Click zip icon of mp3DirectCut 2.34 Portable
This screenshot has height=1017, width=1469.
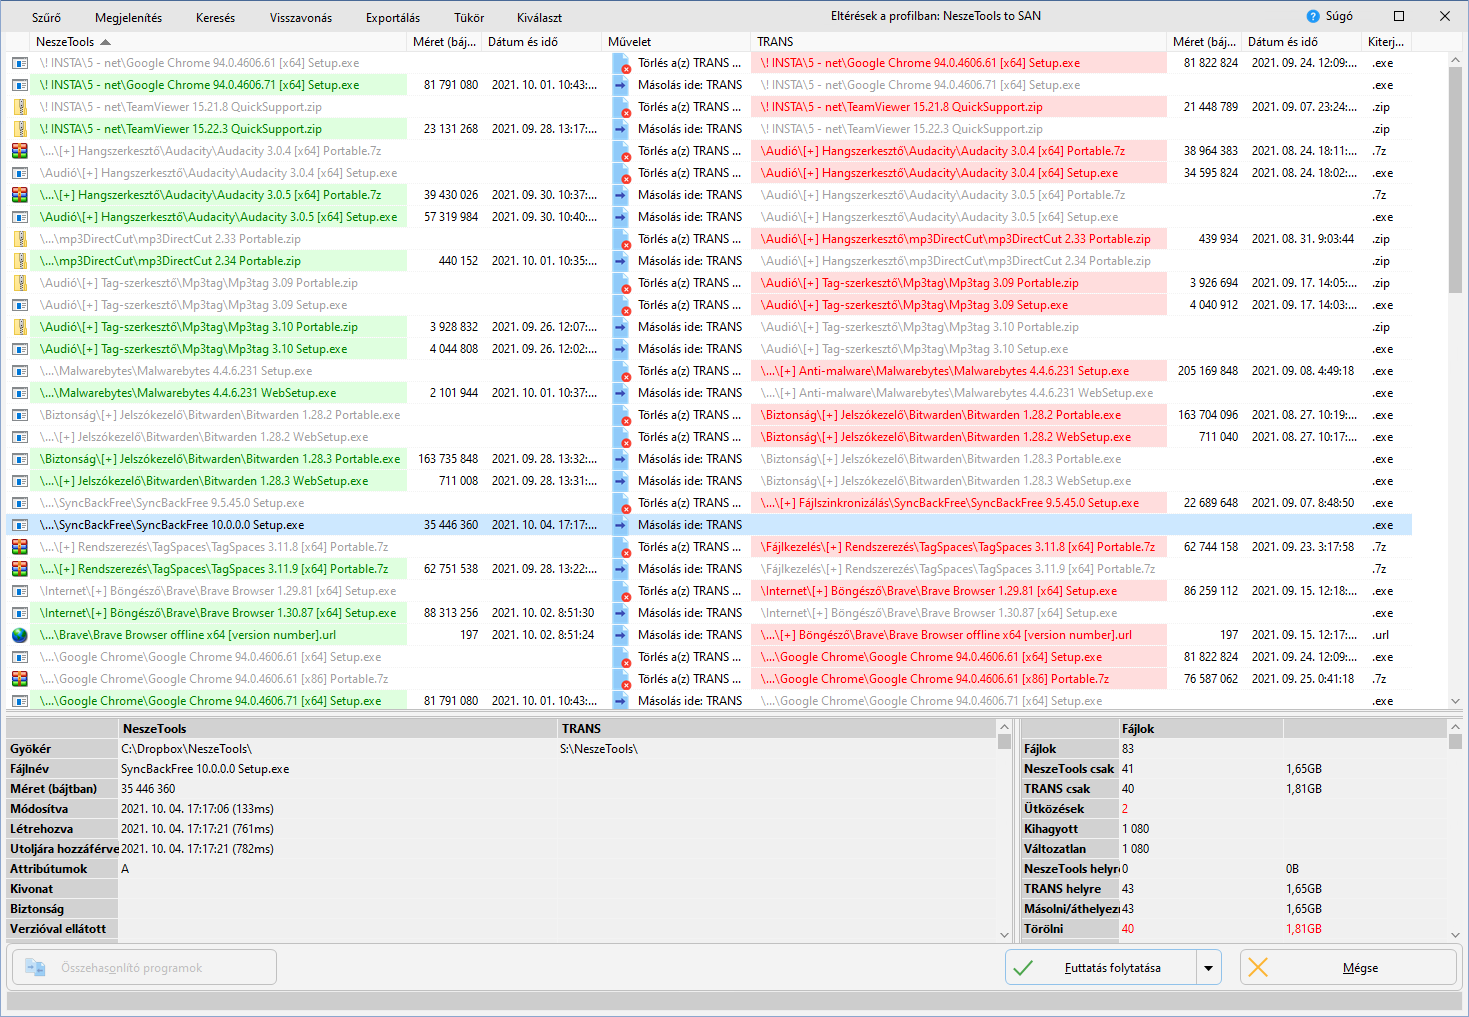tap(20, 261)
